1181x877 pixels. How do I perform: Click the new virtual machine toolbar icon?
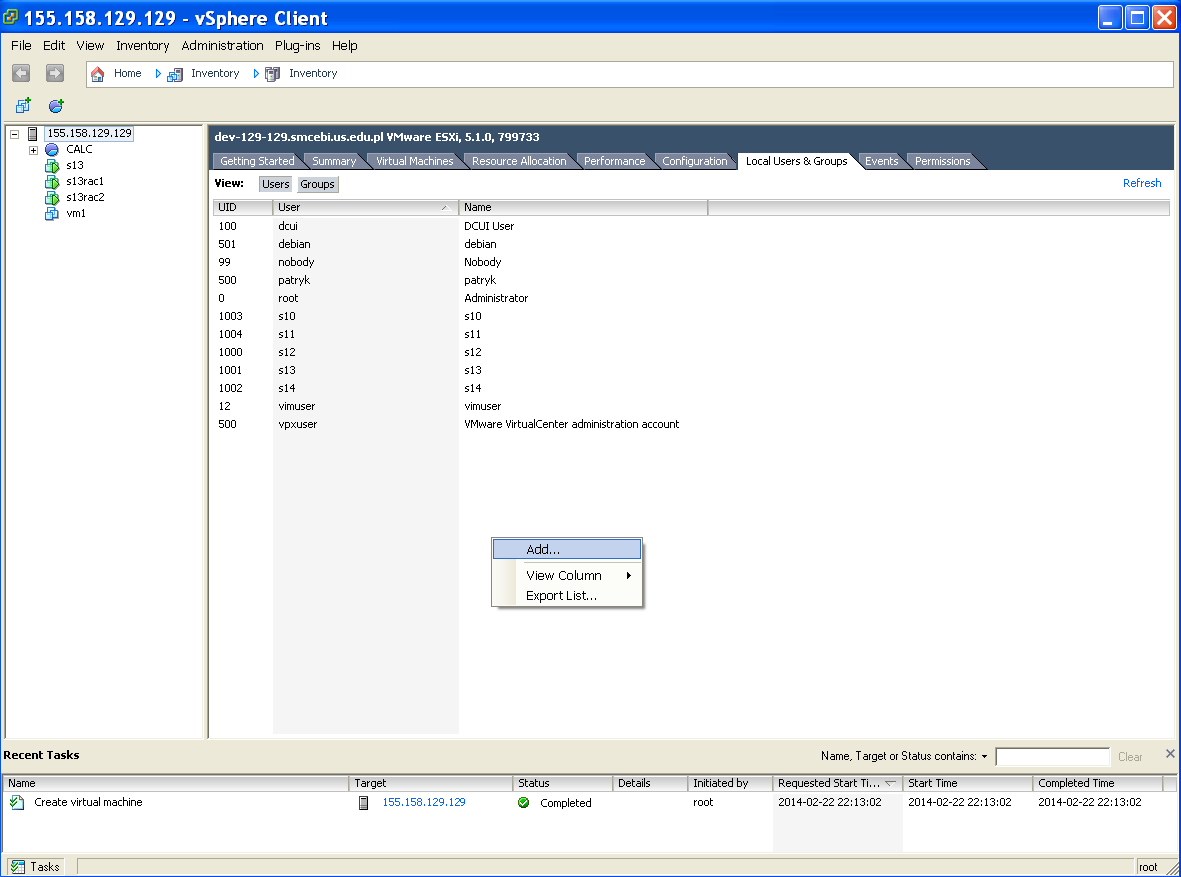(x=23, y=105)
